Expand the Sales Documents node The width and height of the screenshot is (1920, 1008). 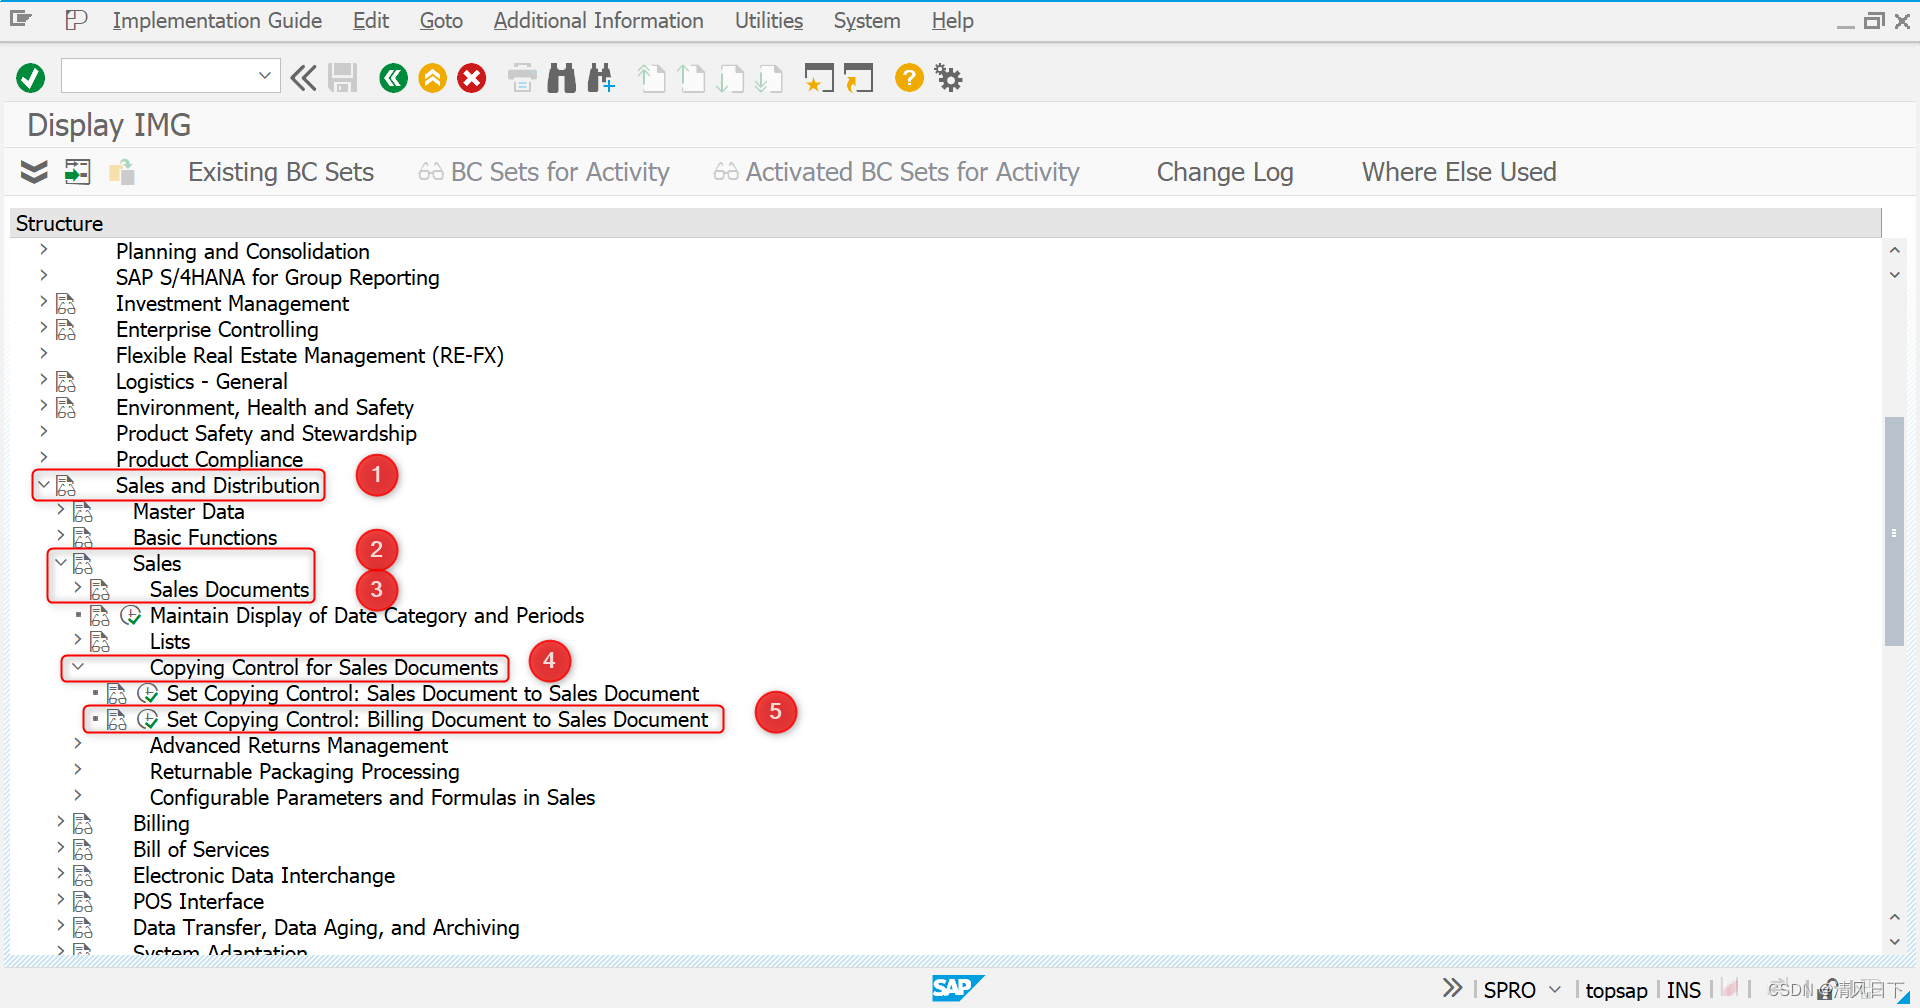coord(78,588)
